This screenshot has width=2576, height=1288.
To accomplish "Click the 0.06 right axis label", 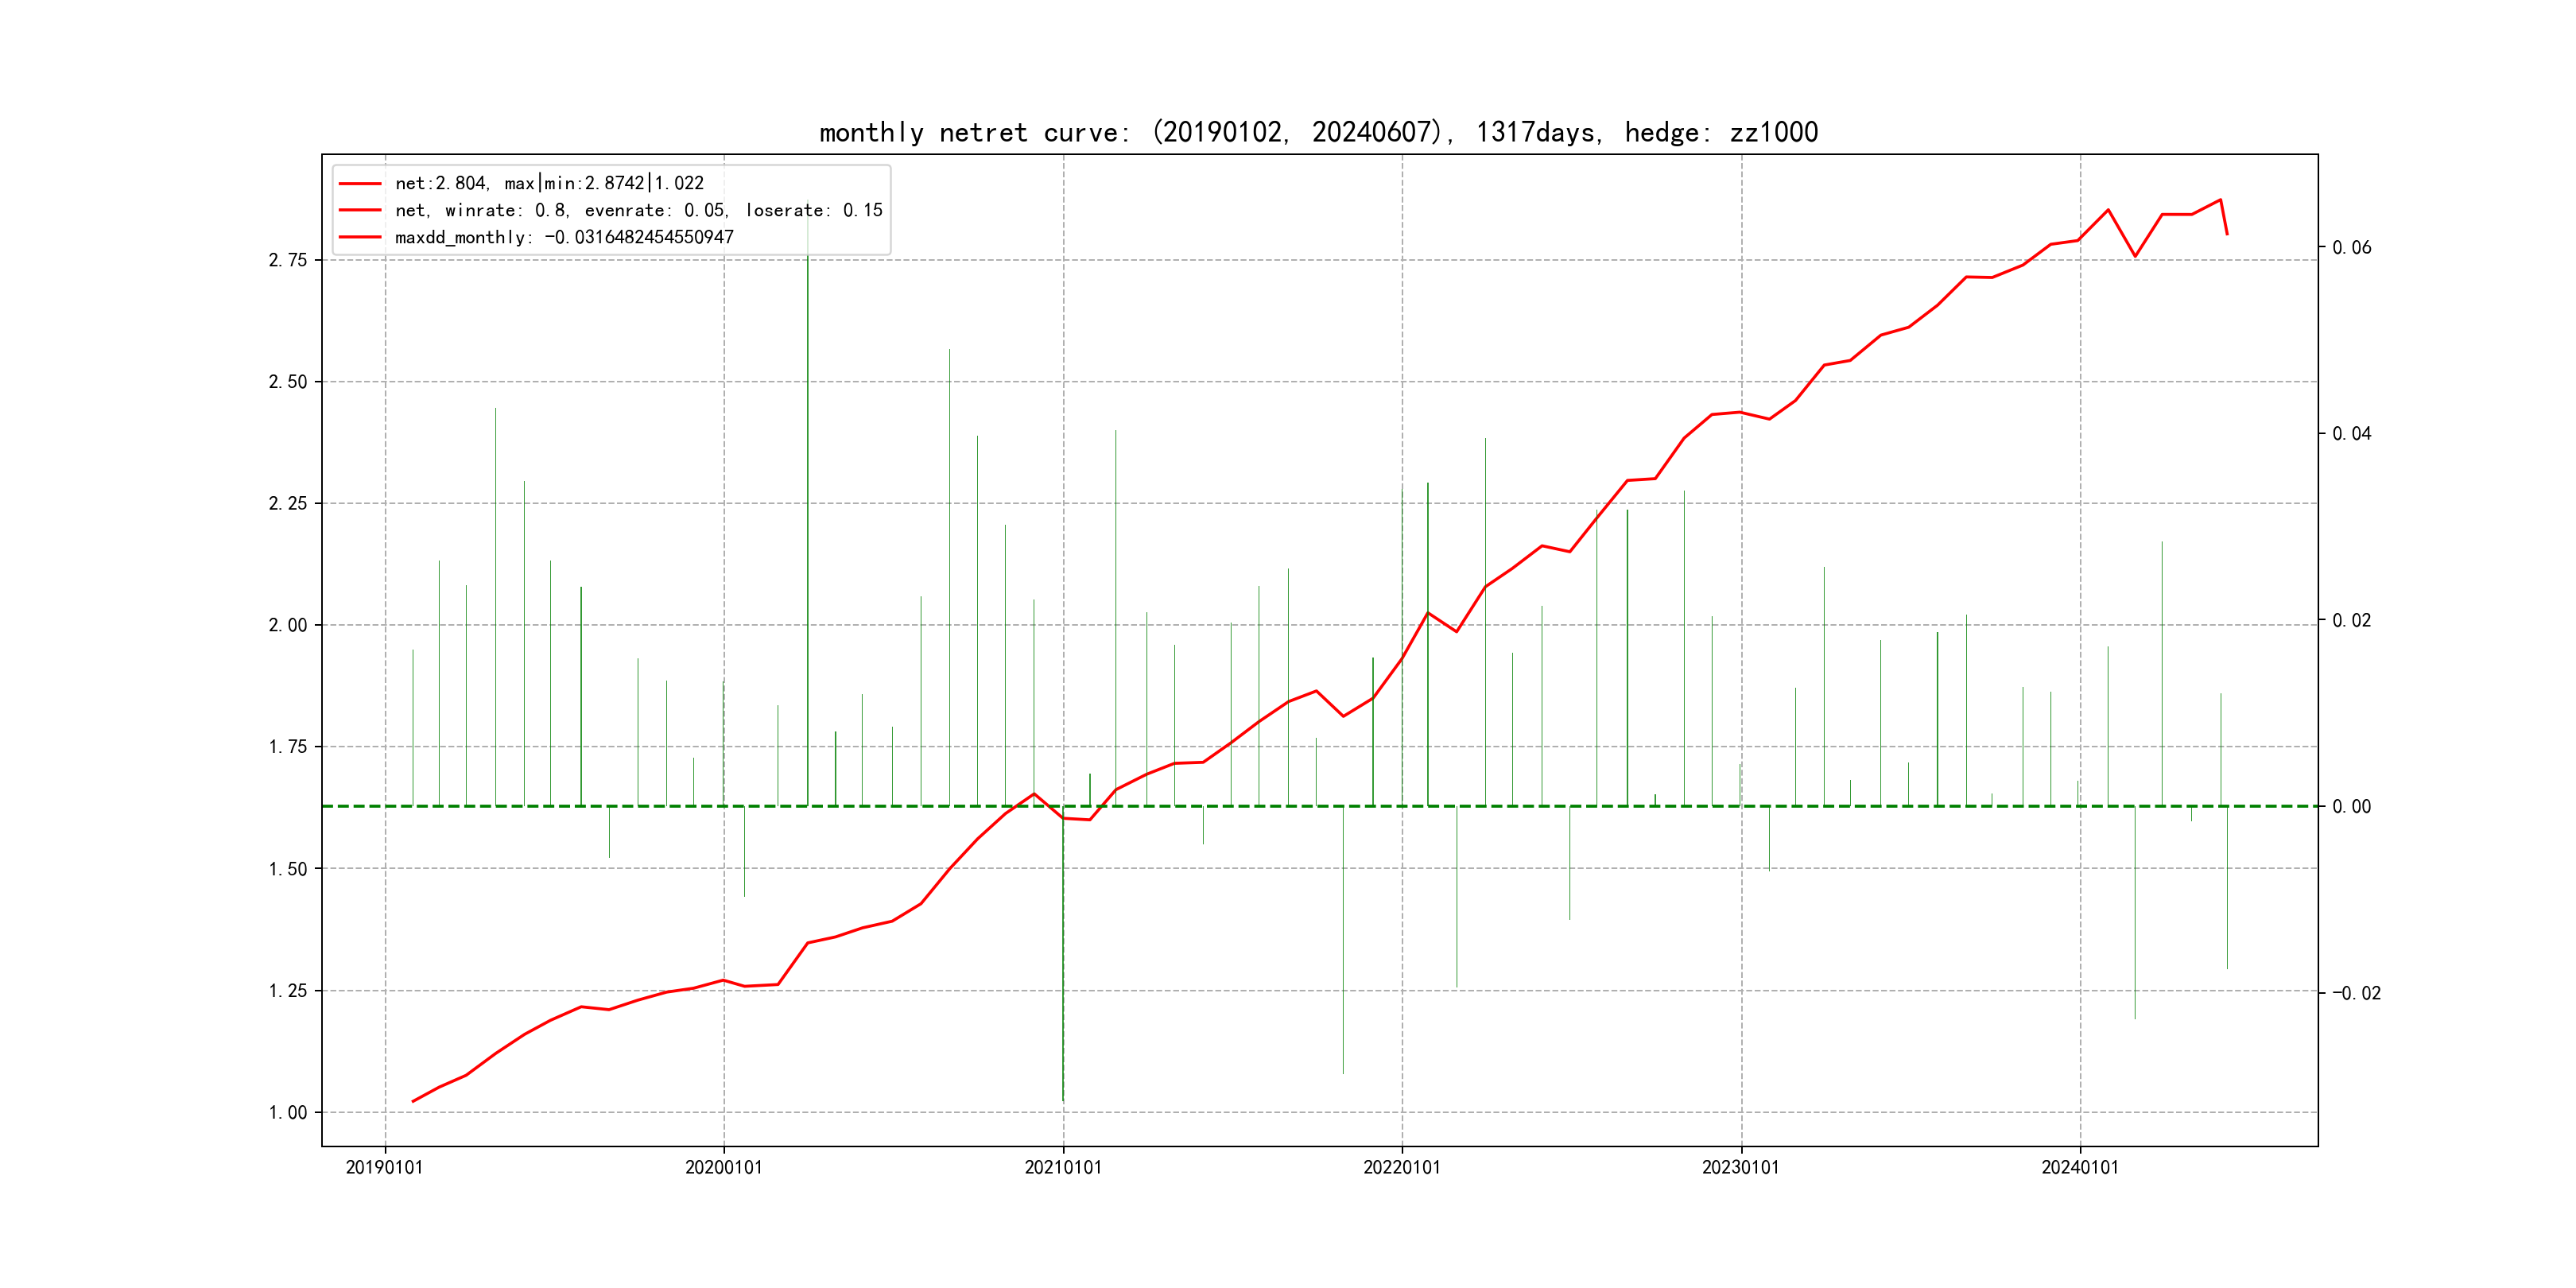I will click(x=2351, y=247).
